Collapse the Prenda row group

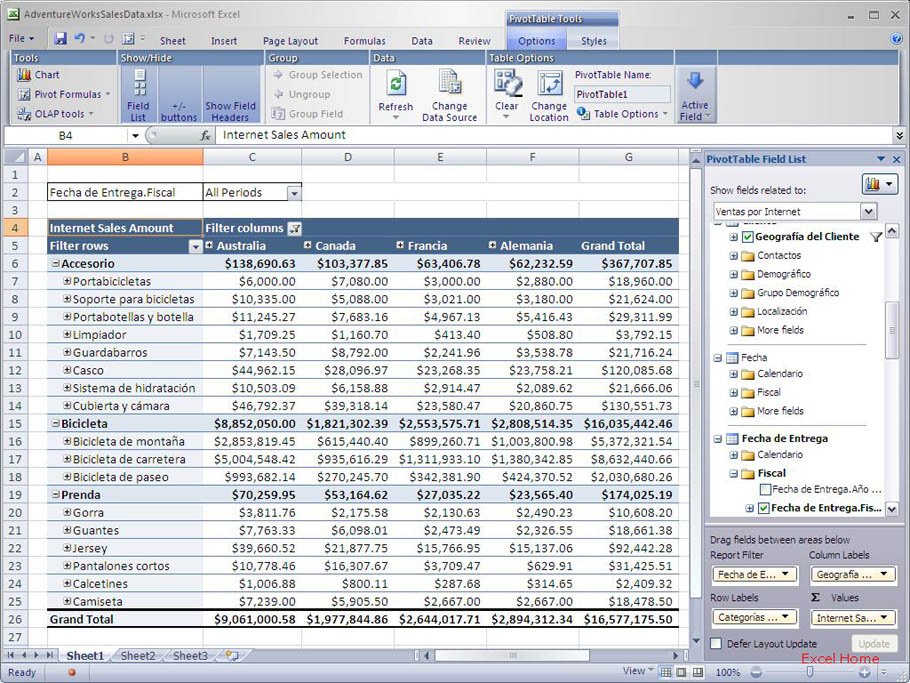[56, 495]
